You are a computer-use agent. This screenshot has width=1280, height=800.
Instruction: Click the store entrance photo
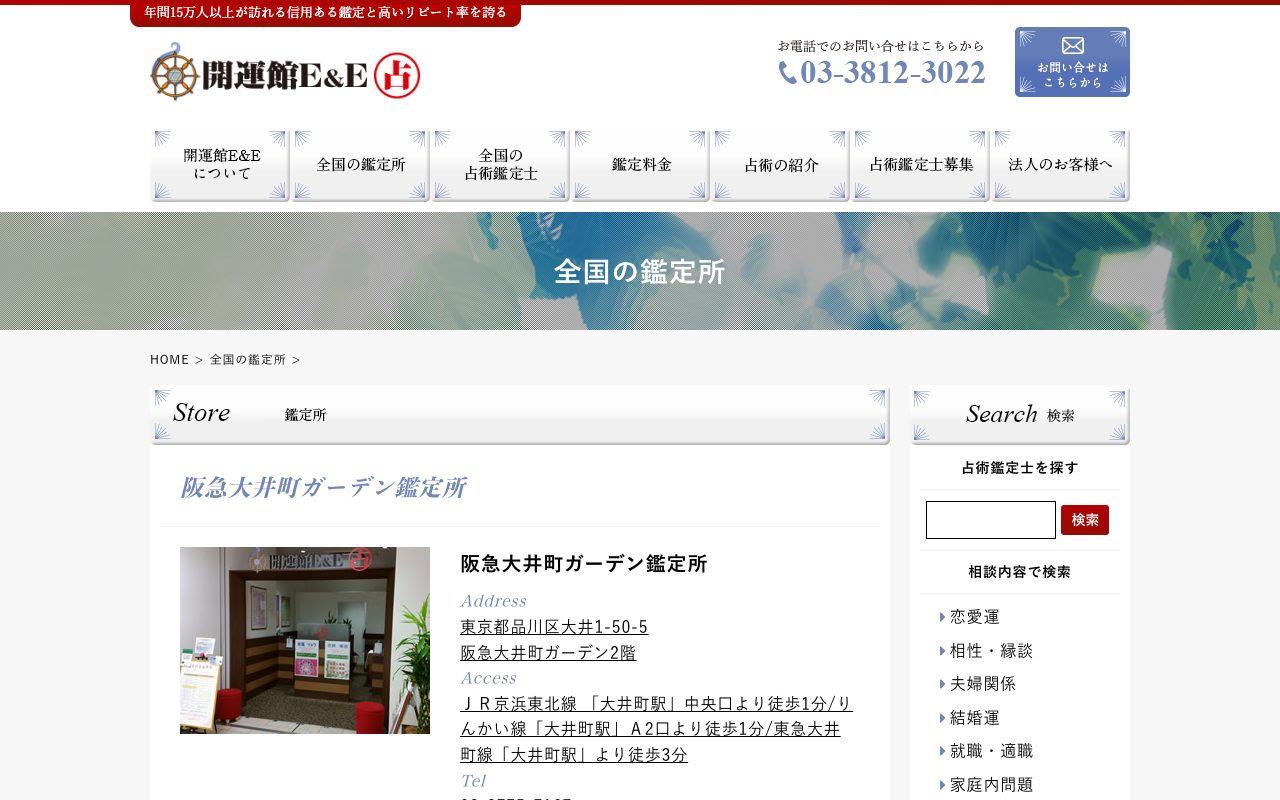click(305, 640)
